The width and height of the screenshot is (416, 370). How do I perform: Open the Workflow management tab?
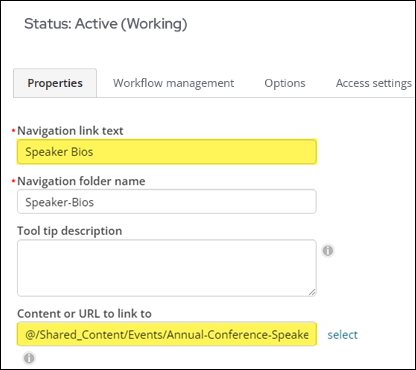point(173,83)
